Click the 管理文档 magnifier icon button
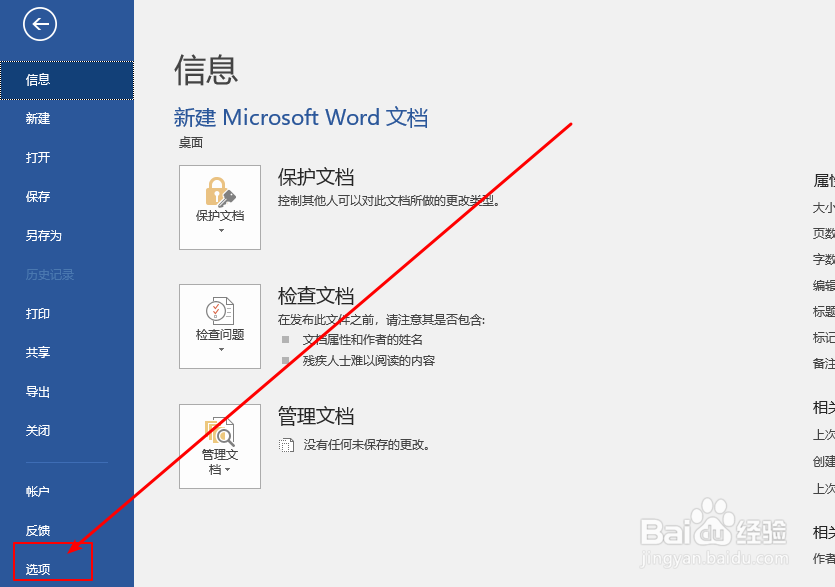 click(220, 446)
